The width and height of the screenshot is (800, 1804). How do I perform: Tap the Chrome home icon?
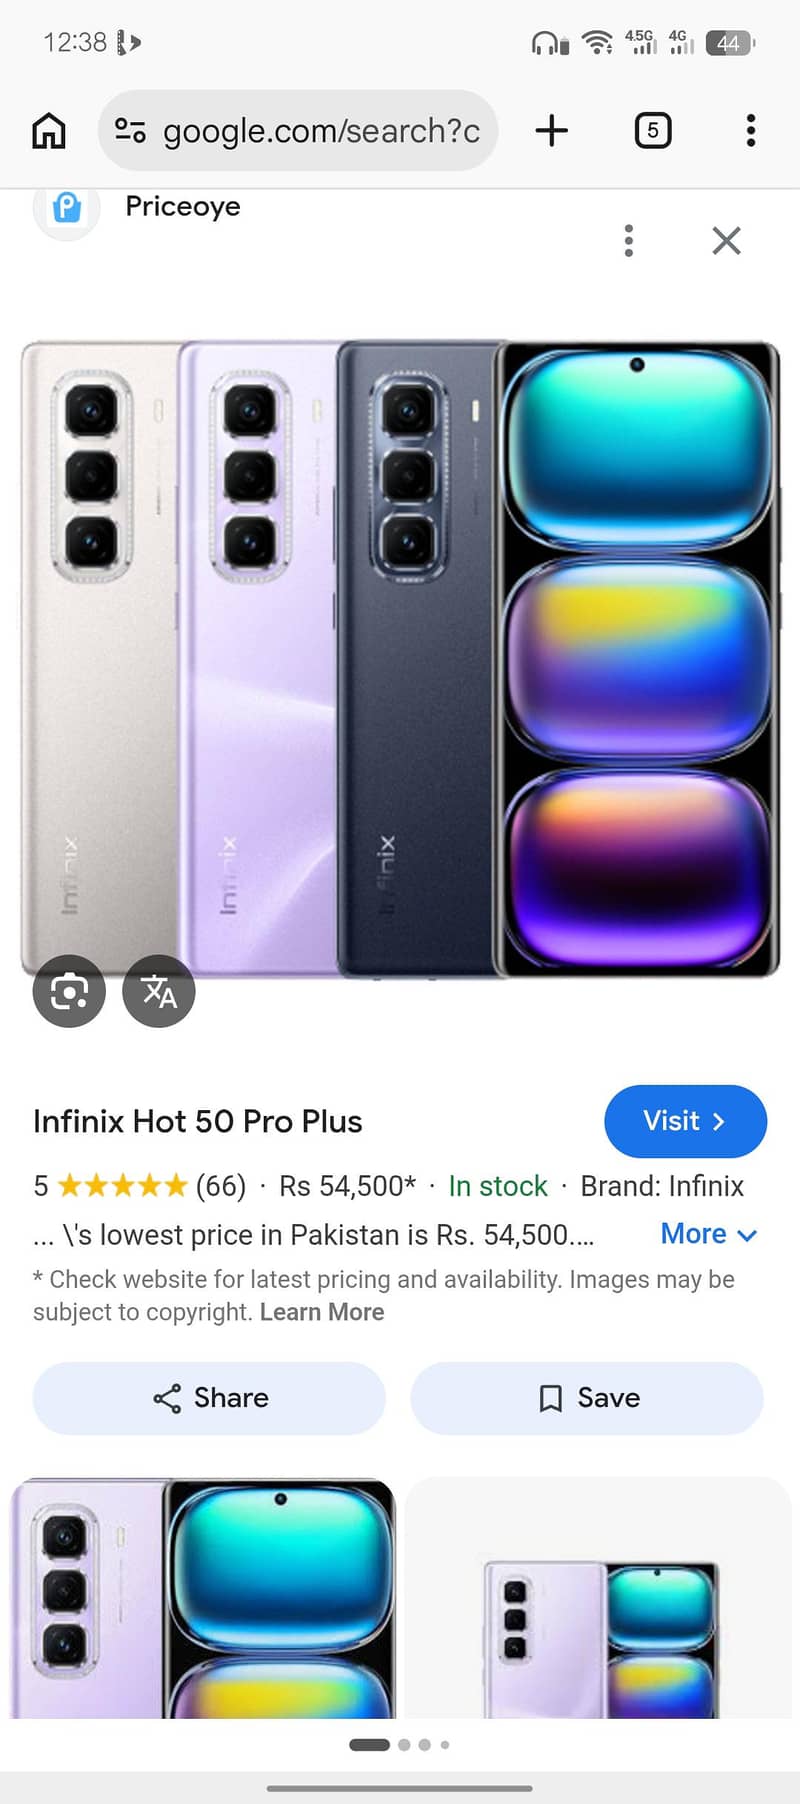(49, 131)
